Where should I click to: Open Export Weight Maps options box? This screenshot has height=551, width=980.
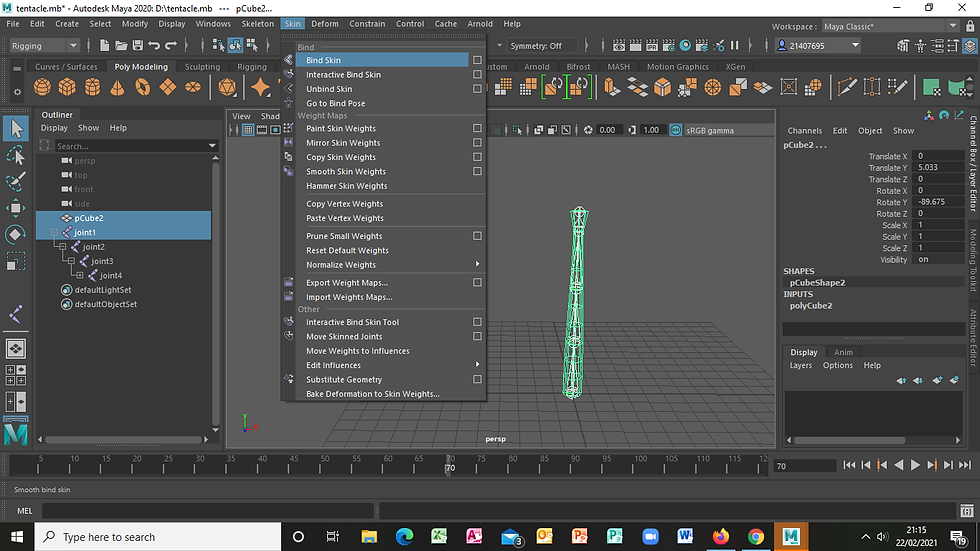tap(477, 282)
